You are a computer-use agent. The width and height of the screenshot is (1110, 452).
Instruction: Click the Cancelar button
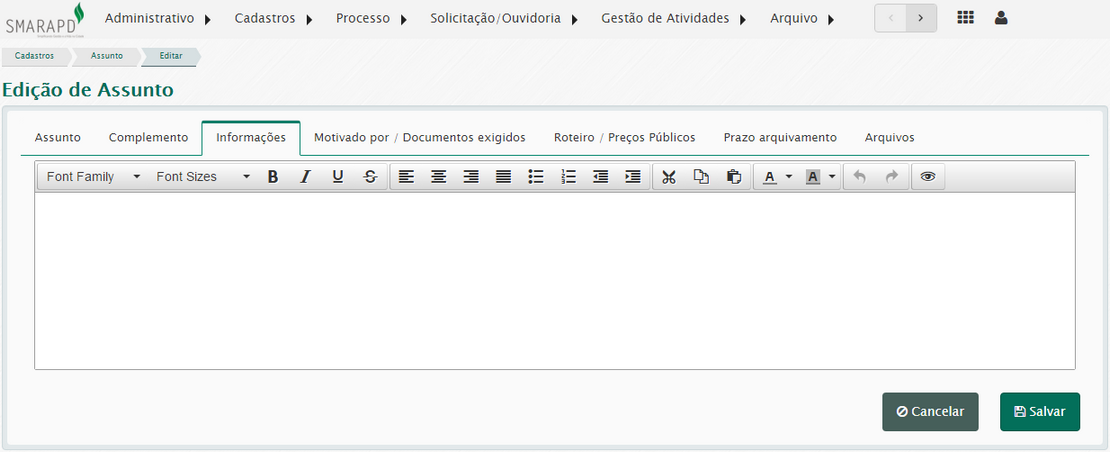pos(930,411)
